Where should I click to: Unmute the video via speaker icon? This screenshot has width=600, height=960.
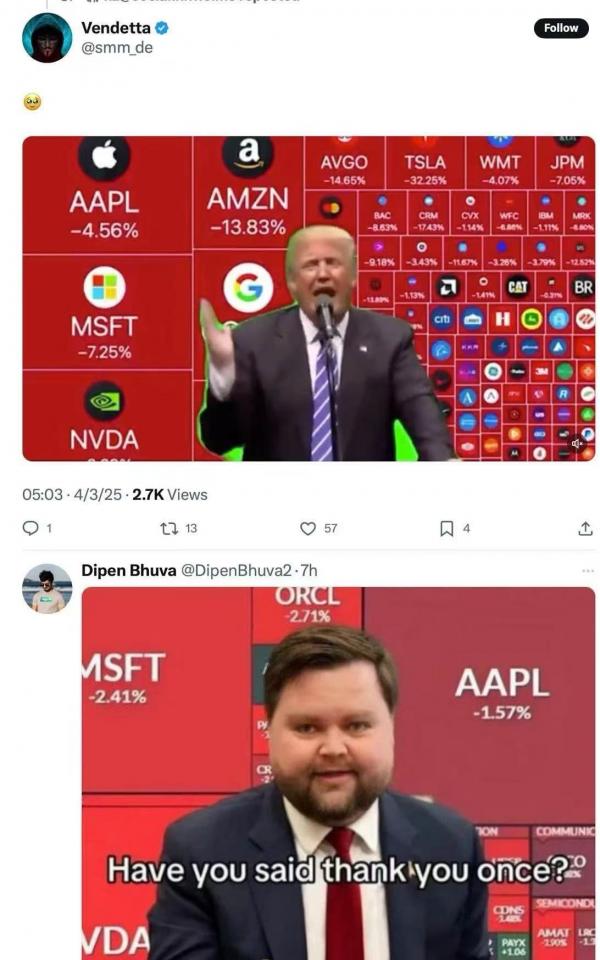click(x=577, y=443)
